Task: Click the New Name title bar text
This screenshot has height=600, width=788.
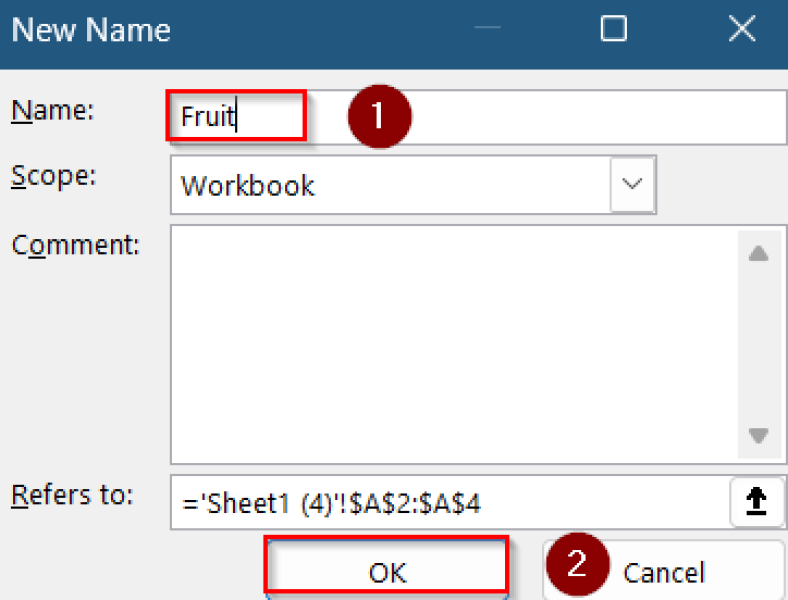Action: pos(91,30)
